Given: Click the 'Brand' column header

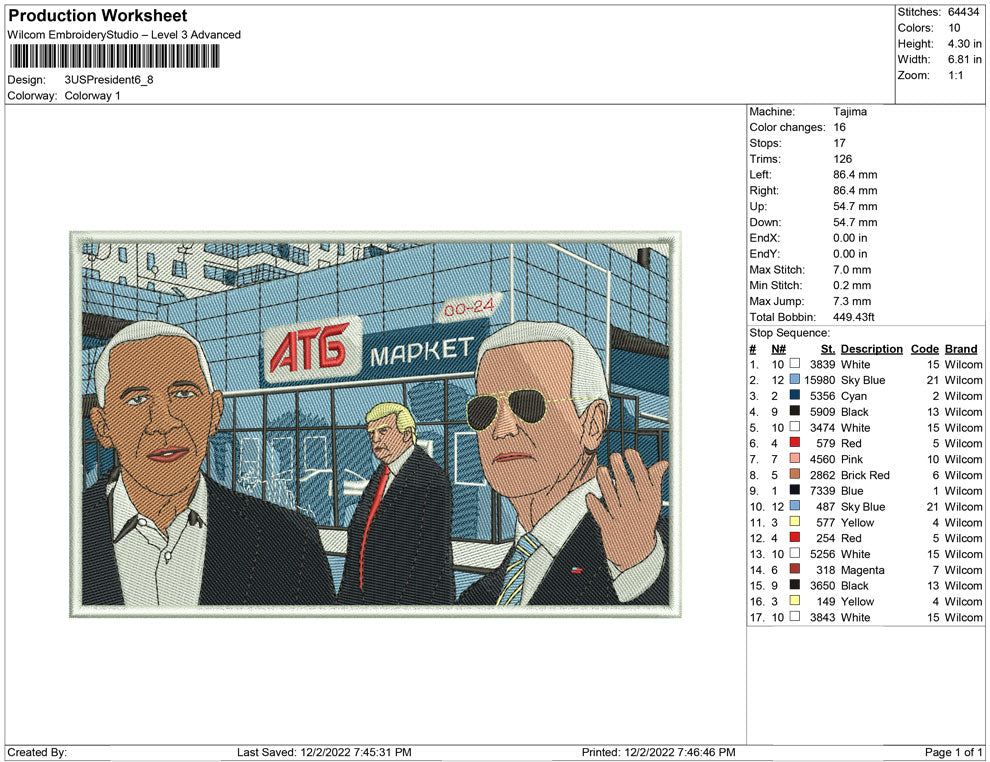Looking at the screenshot, I should coord(961,349).
